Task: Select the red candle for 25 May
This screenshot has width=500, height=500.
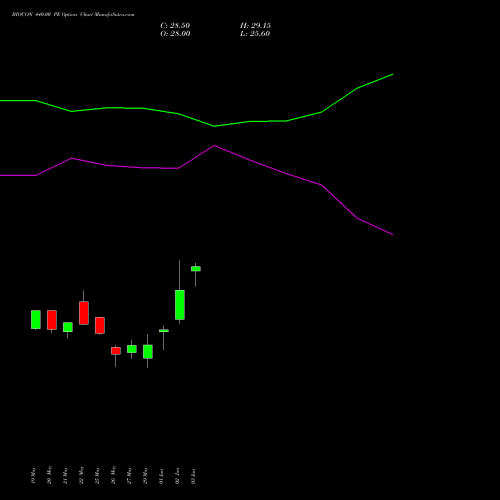Action: coord(100,325)
